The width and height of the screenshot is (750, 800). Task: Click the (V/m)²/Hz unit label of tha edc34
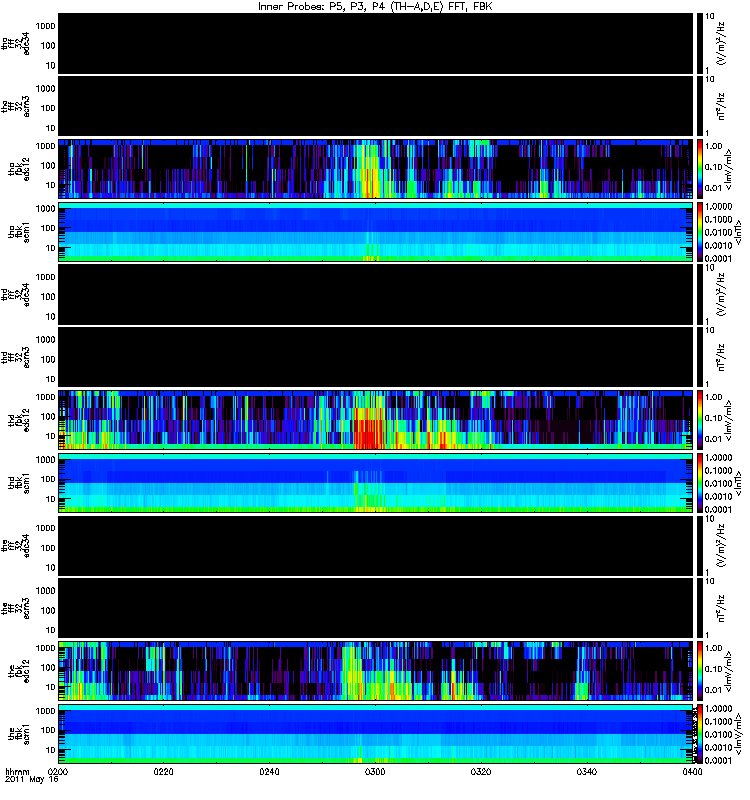(721, 43)
